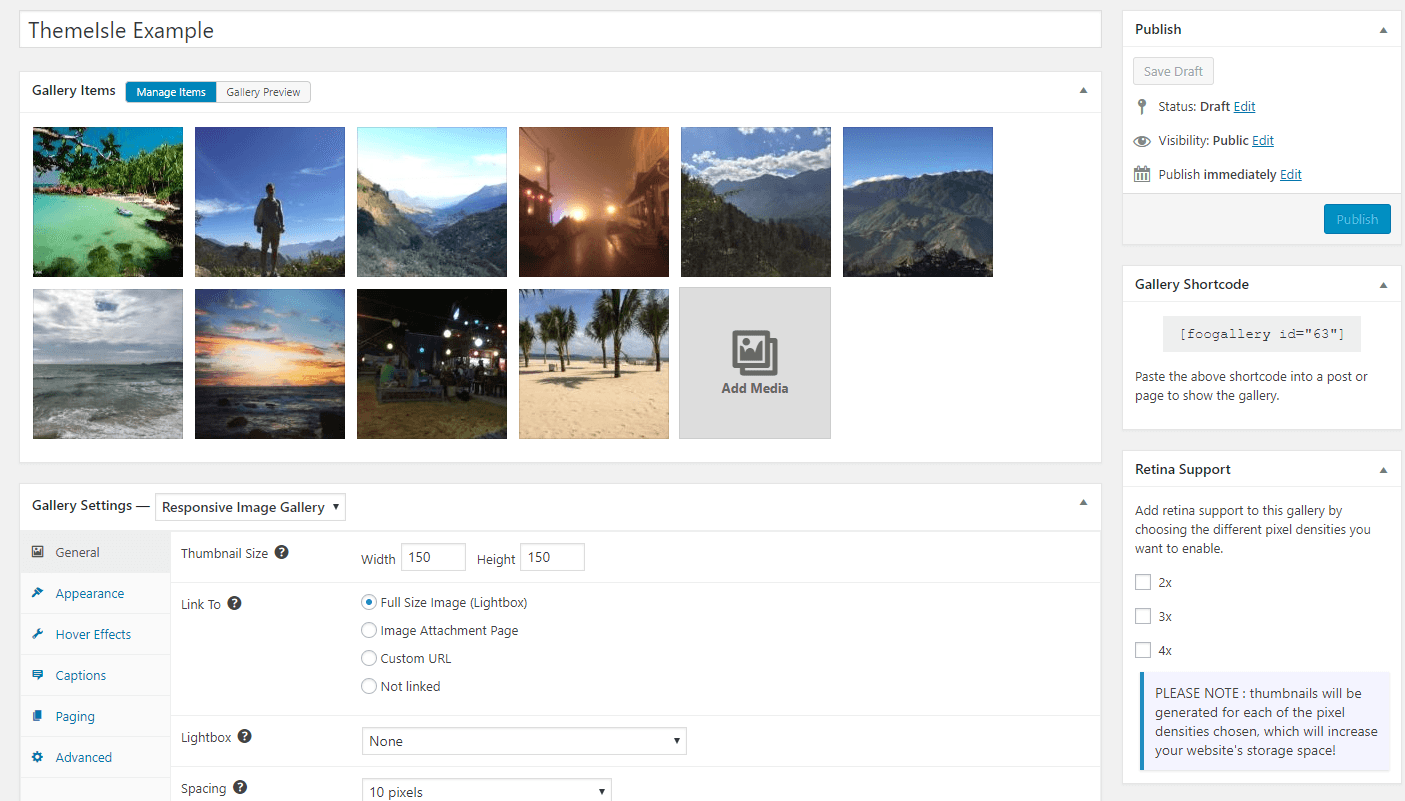Viewport: 1405px width, 801px height.
Task: Collapse the Gallery Items panel
Action: [x=1083, y=91]
